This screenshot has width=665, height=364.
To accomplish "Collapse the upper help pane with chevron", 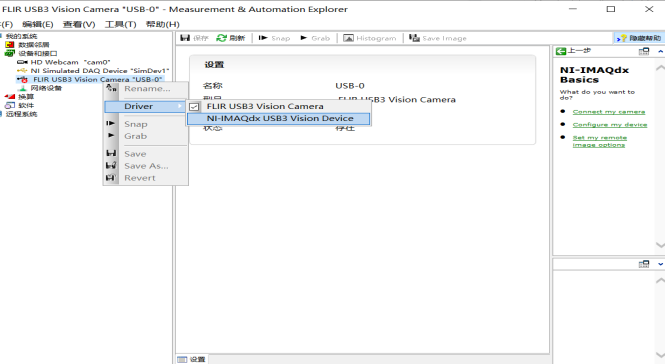I will click(x=660, y=51).
